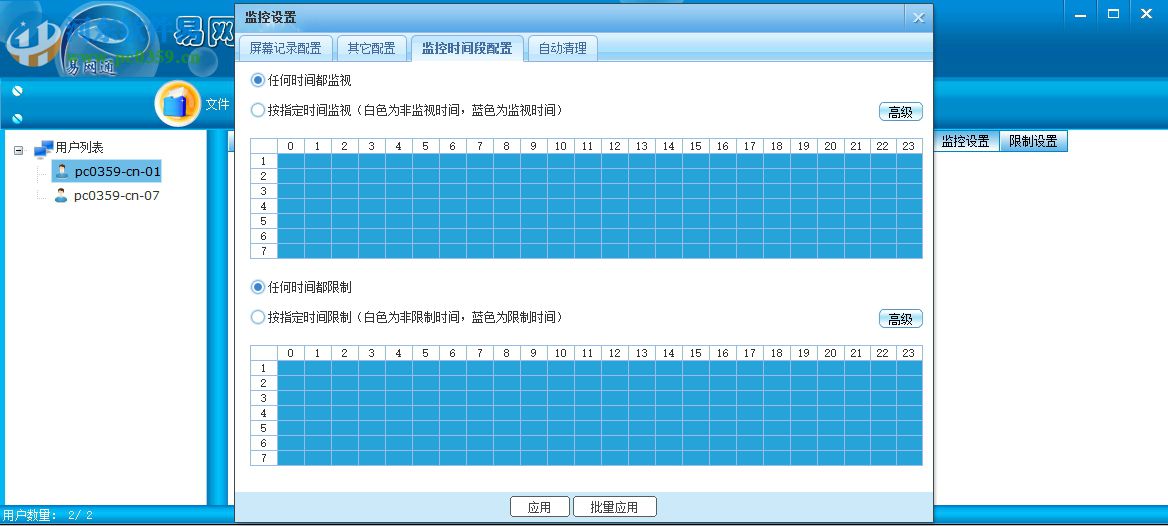Switch to 监控时间段配置 tab
Viewport: 1168px width, 526px height.
467,49
